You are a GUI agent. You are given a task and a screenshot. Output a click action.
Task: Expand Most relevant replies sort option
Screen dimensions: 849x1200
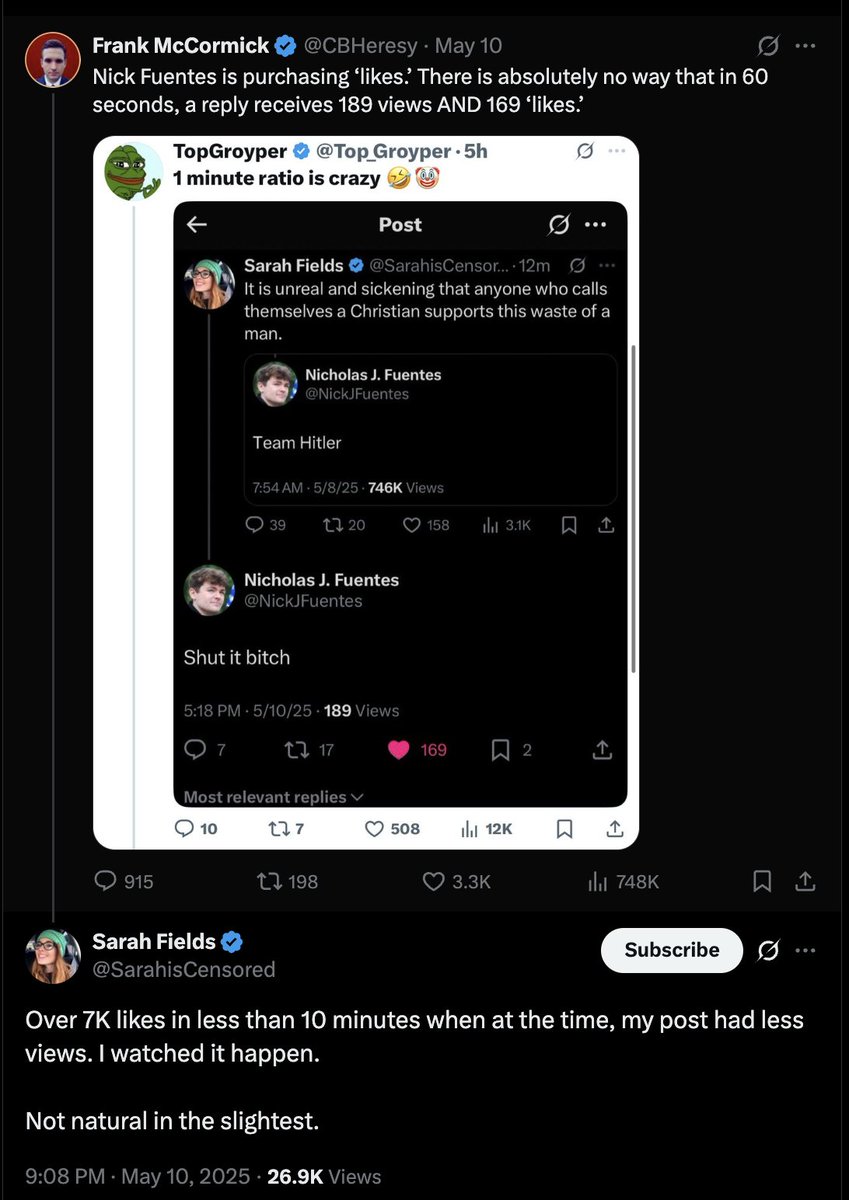click(274, 797)
